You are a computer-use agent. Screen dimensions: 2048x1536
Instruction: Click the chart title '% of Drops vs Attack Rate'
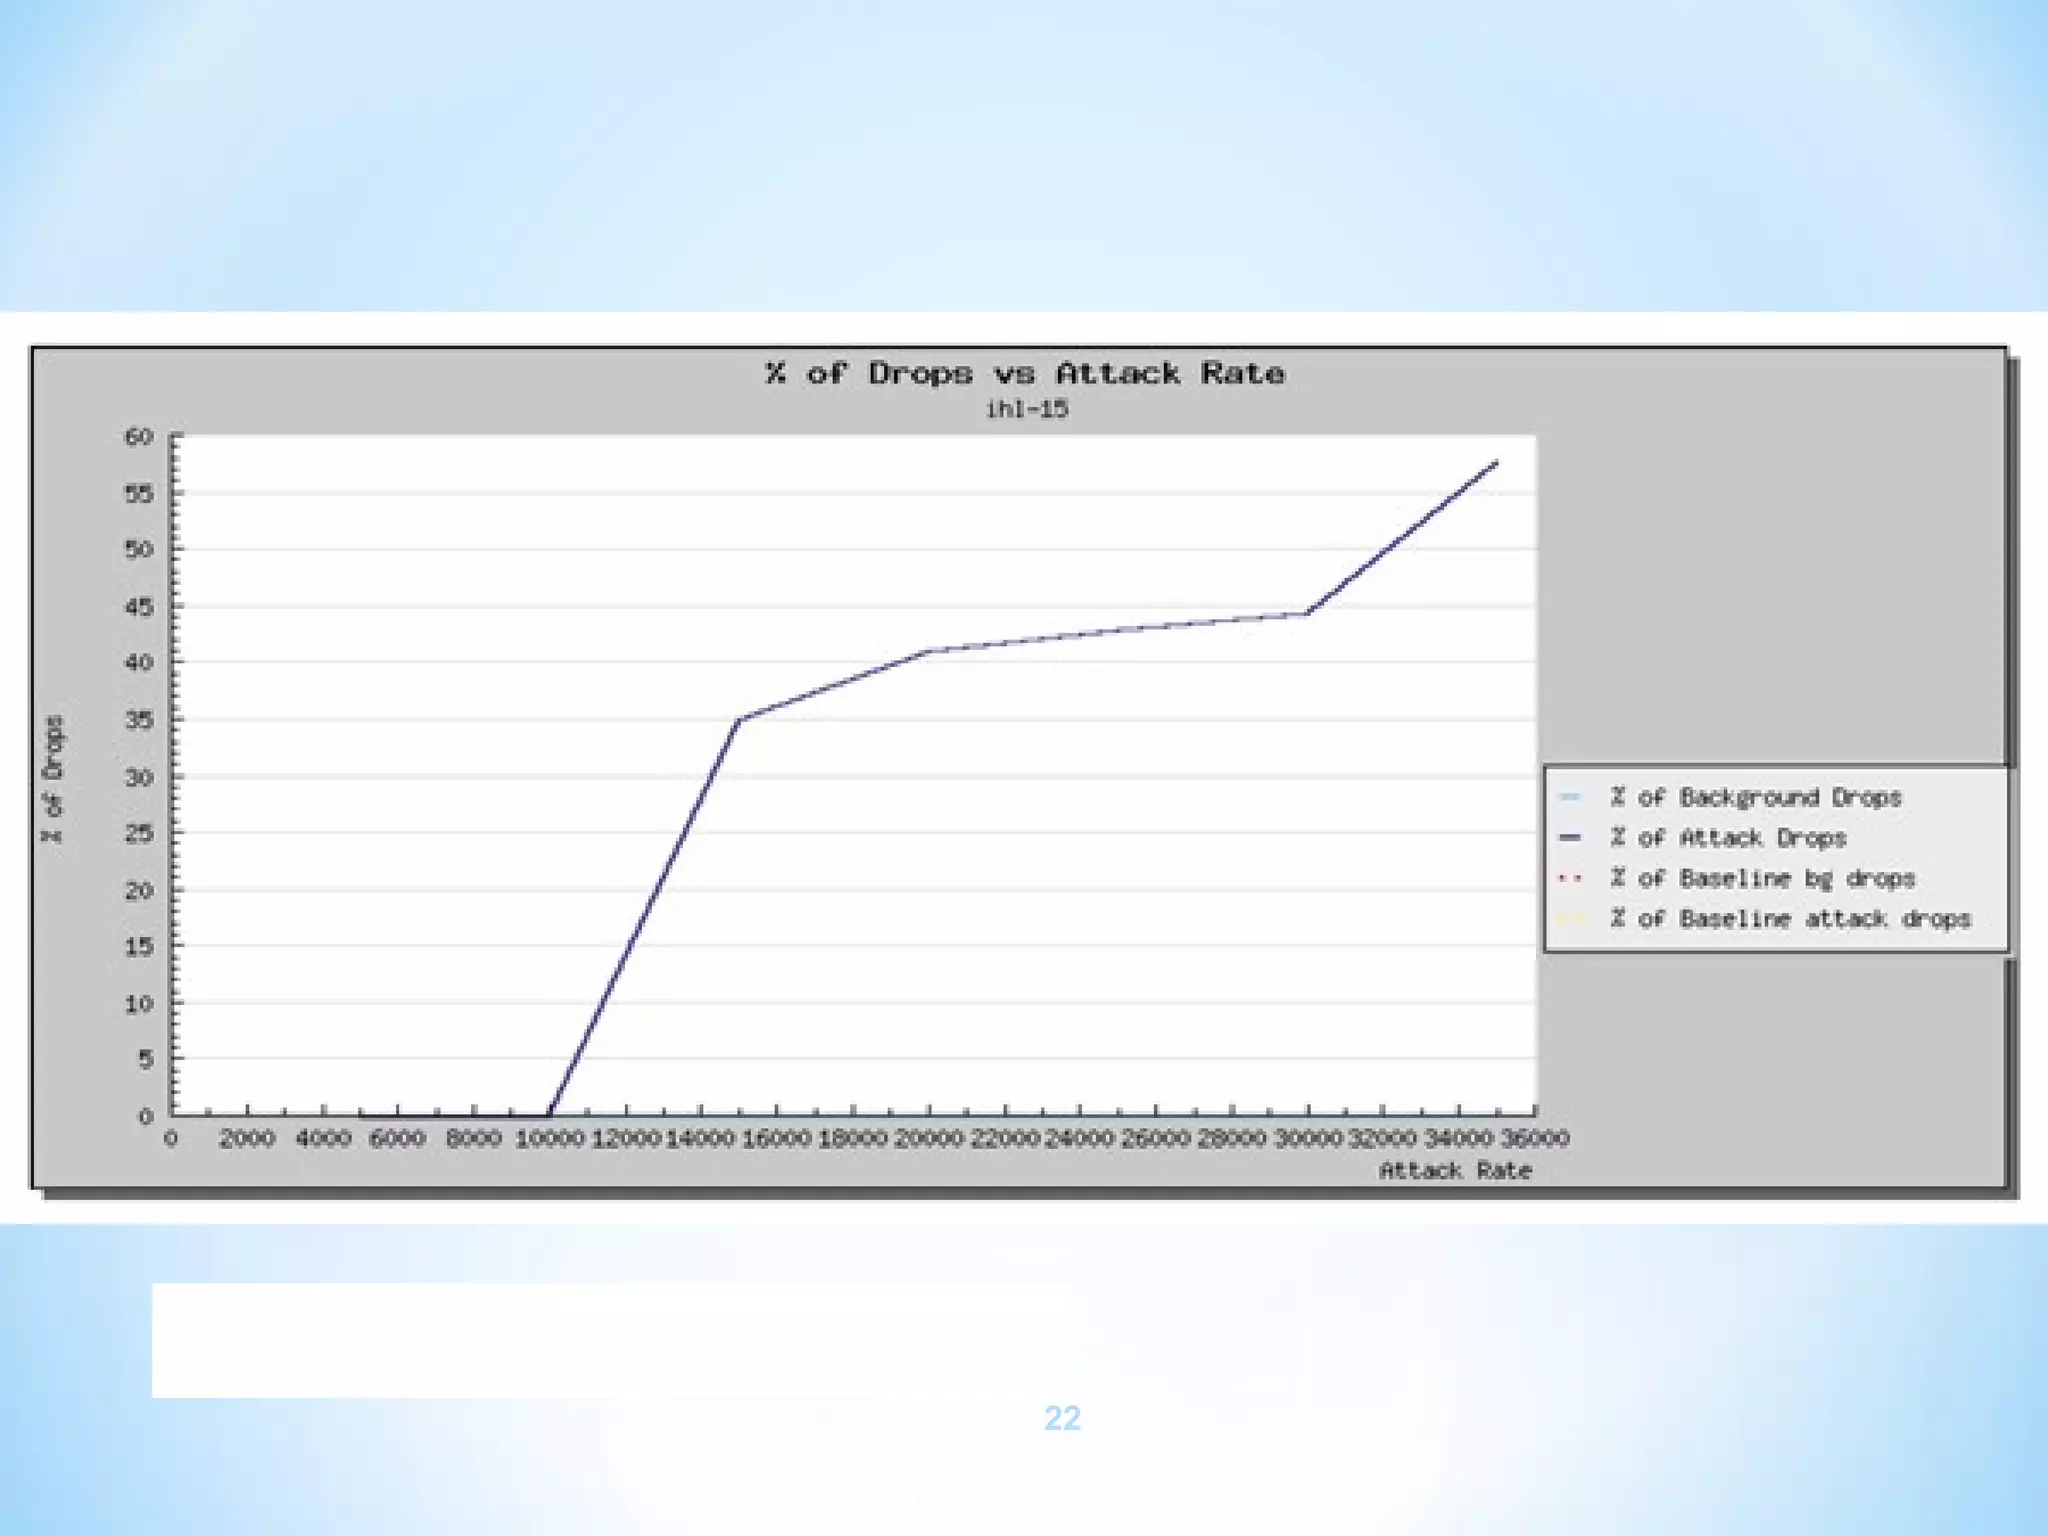1025,374
